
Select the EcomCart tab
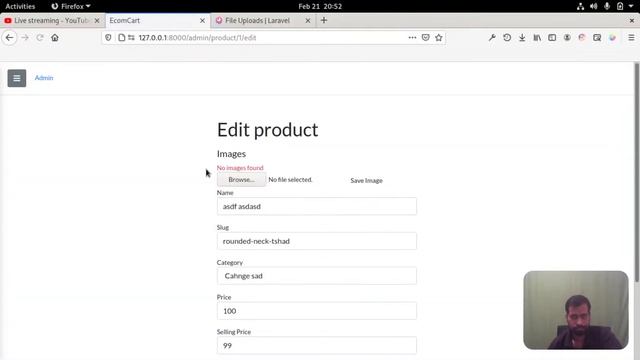point(157,20)
